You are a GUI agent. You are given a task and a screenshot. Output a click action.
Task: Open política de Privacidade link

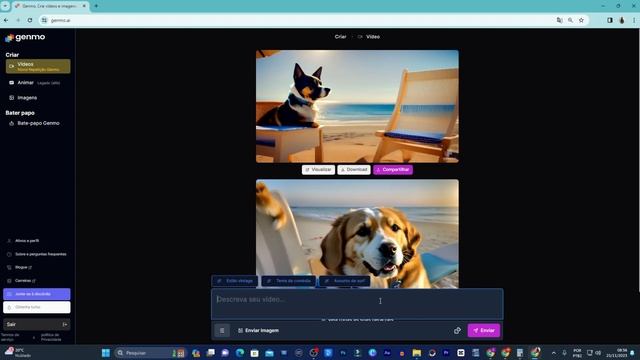click(x=51, y=337)
